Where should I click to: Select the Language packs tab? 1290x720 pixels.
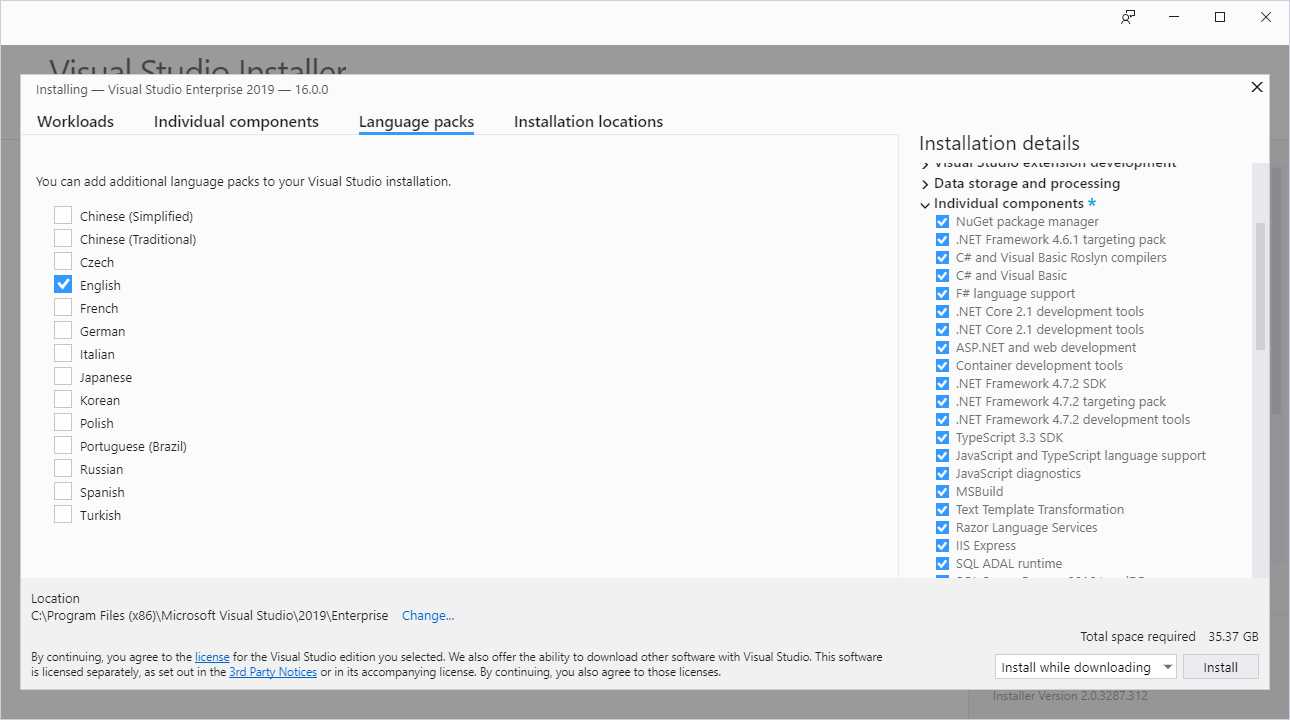416,121
